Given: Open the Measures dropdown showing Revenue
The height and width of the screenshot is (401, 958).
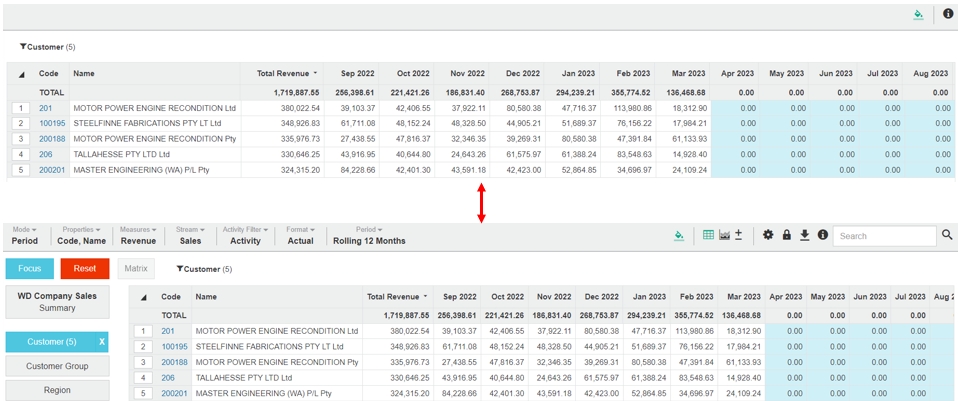Looking at the screenshot, I should [x=138, y=236].
